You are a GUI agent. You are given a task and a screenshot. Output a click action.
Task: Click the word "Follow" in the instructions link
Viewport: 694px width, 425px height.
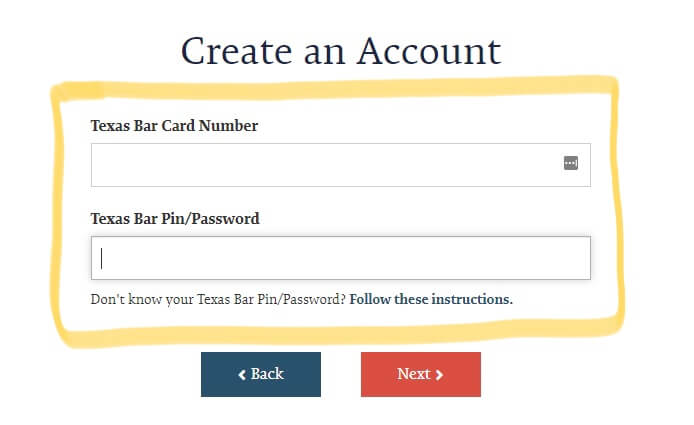(370, 299)
